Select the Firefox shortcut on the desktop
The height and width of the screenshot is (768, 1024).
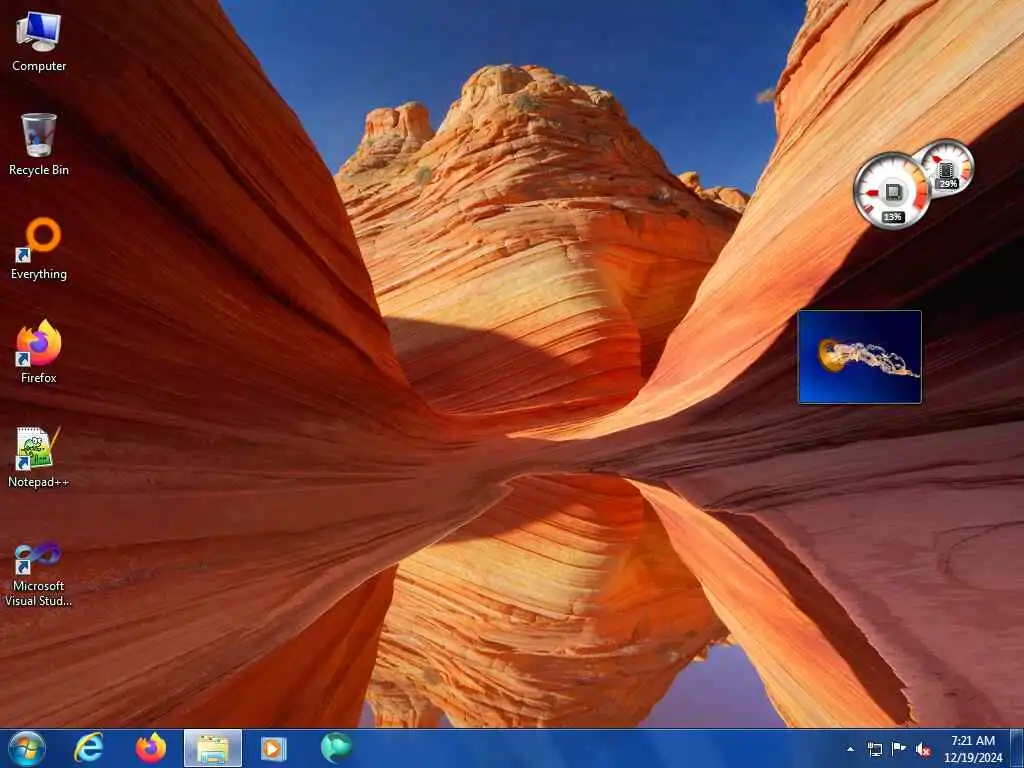pos(39,352)
